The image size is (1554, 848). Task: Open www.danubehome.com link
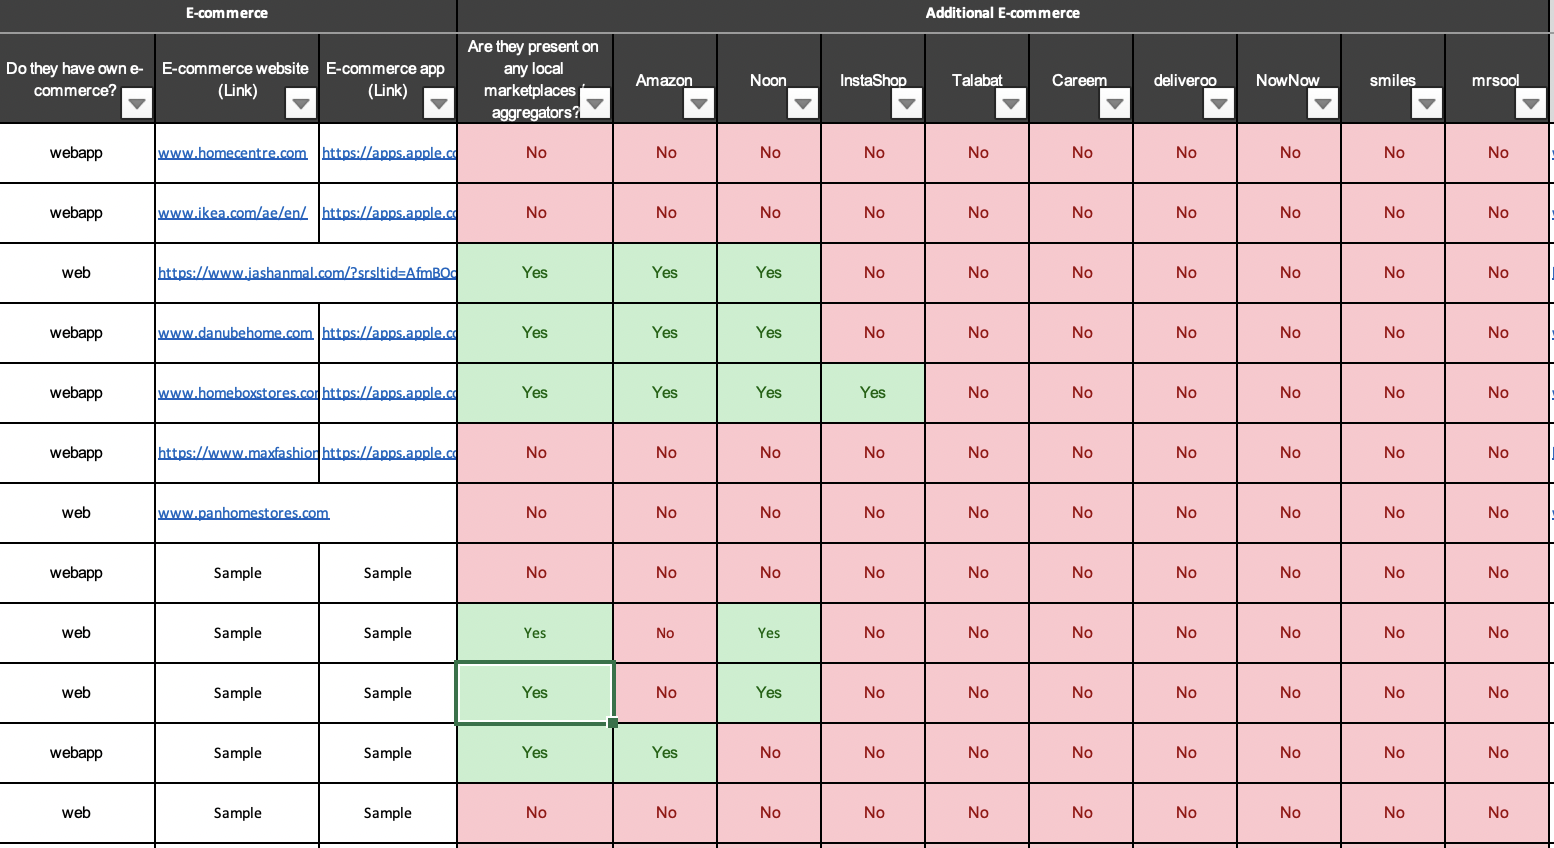(235, 333)
